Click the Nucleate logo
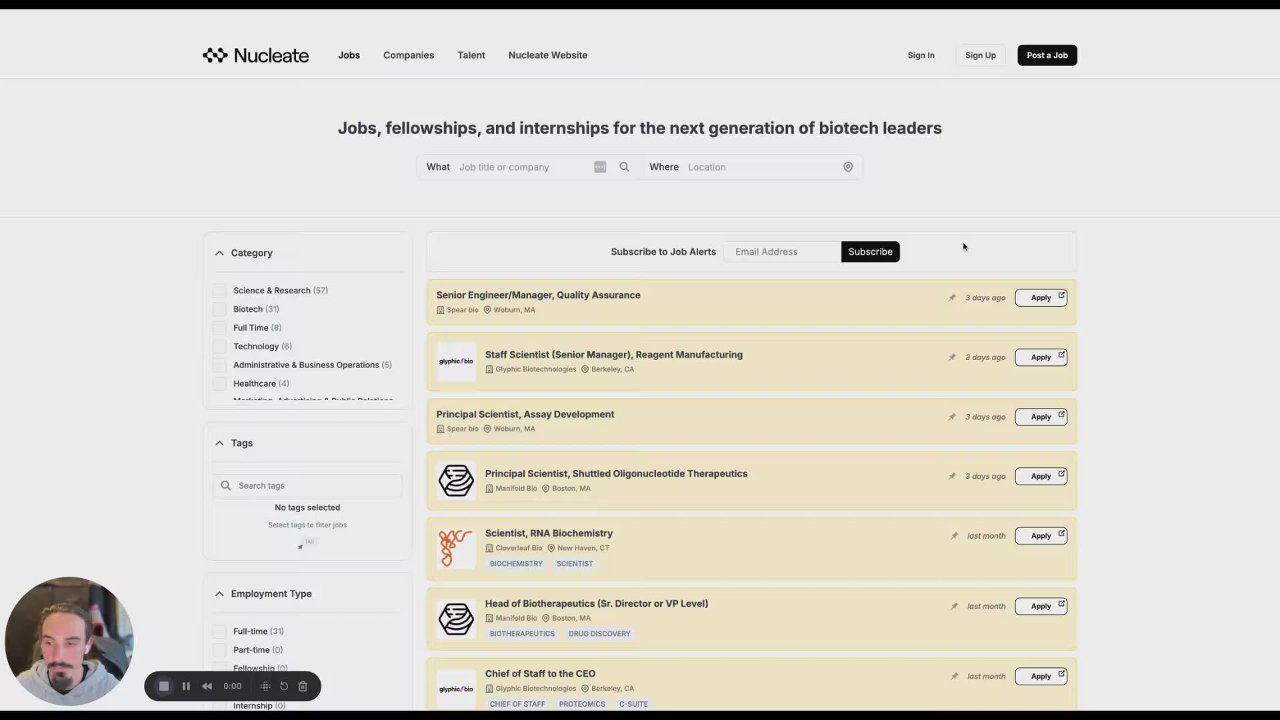This screenshot has width=1280, height=720. [256, 55]
